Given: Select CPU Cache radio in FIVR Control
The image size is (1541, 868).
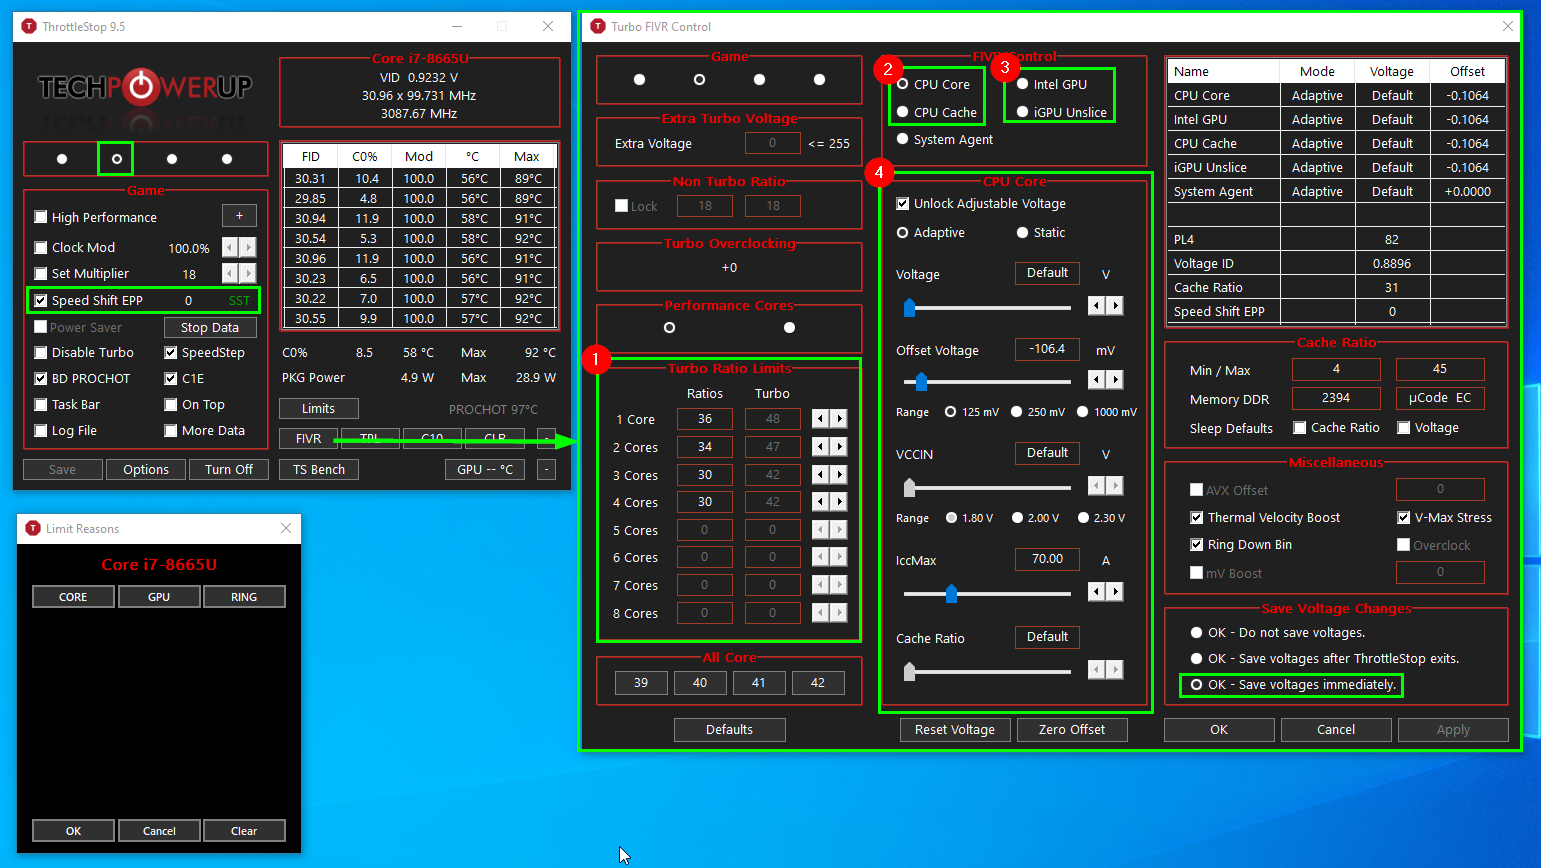Looking at the screenshot, I should pyautogui.click(x=903, y=112).
